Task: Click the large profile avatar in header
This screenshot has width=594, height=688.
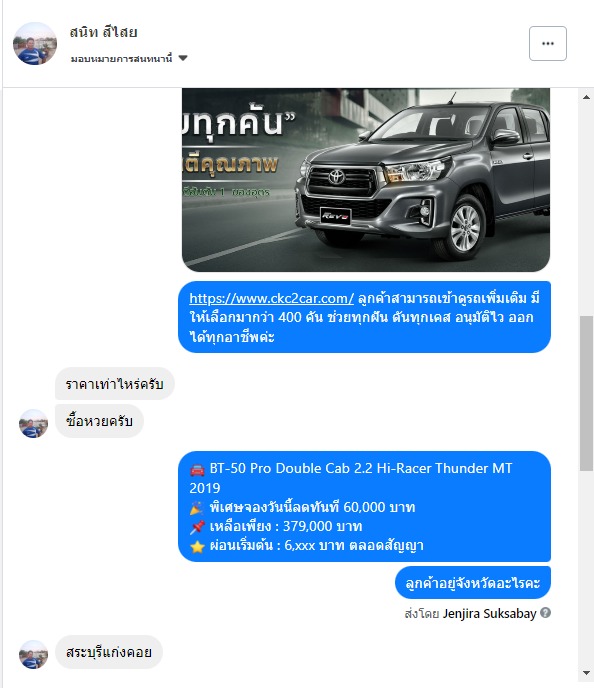Action: click(35, 43)
